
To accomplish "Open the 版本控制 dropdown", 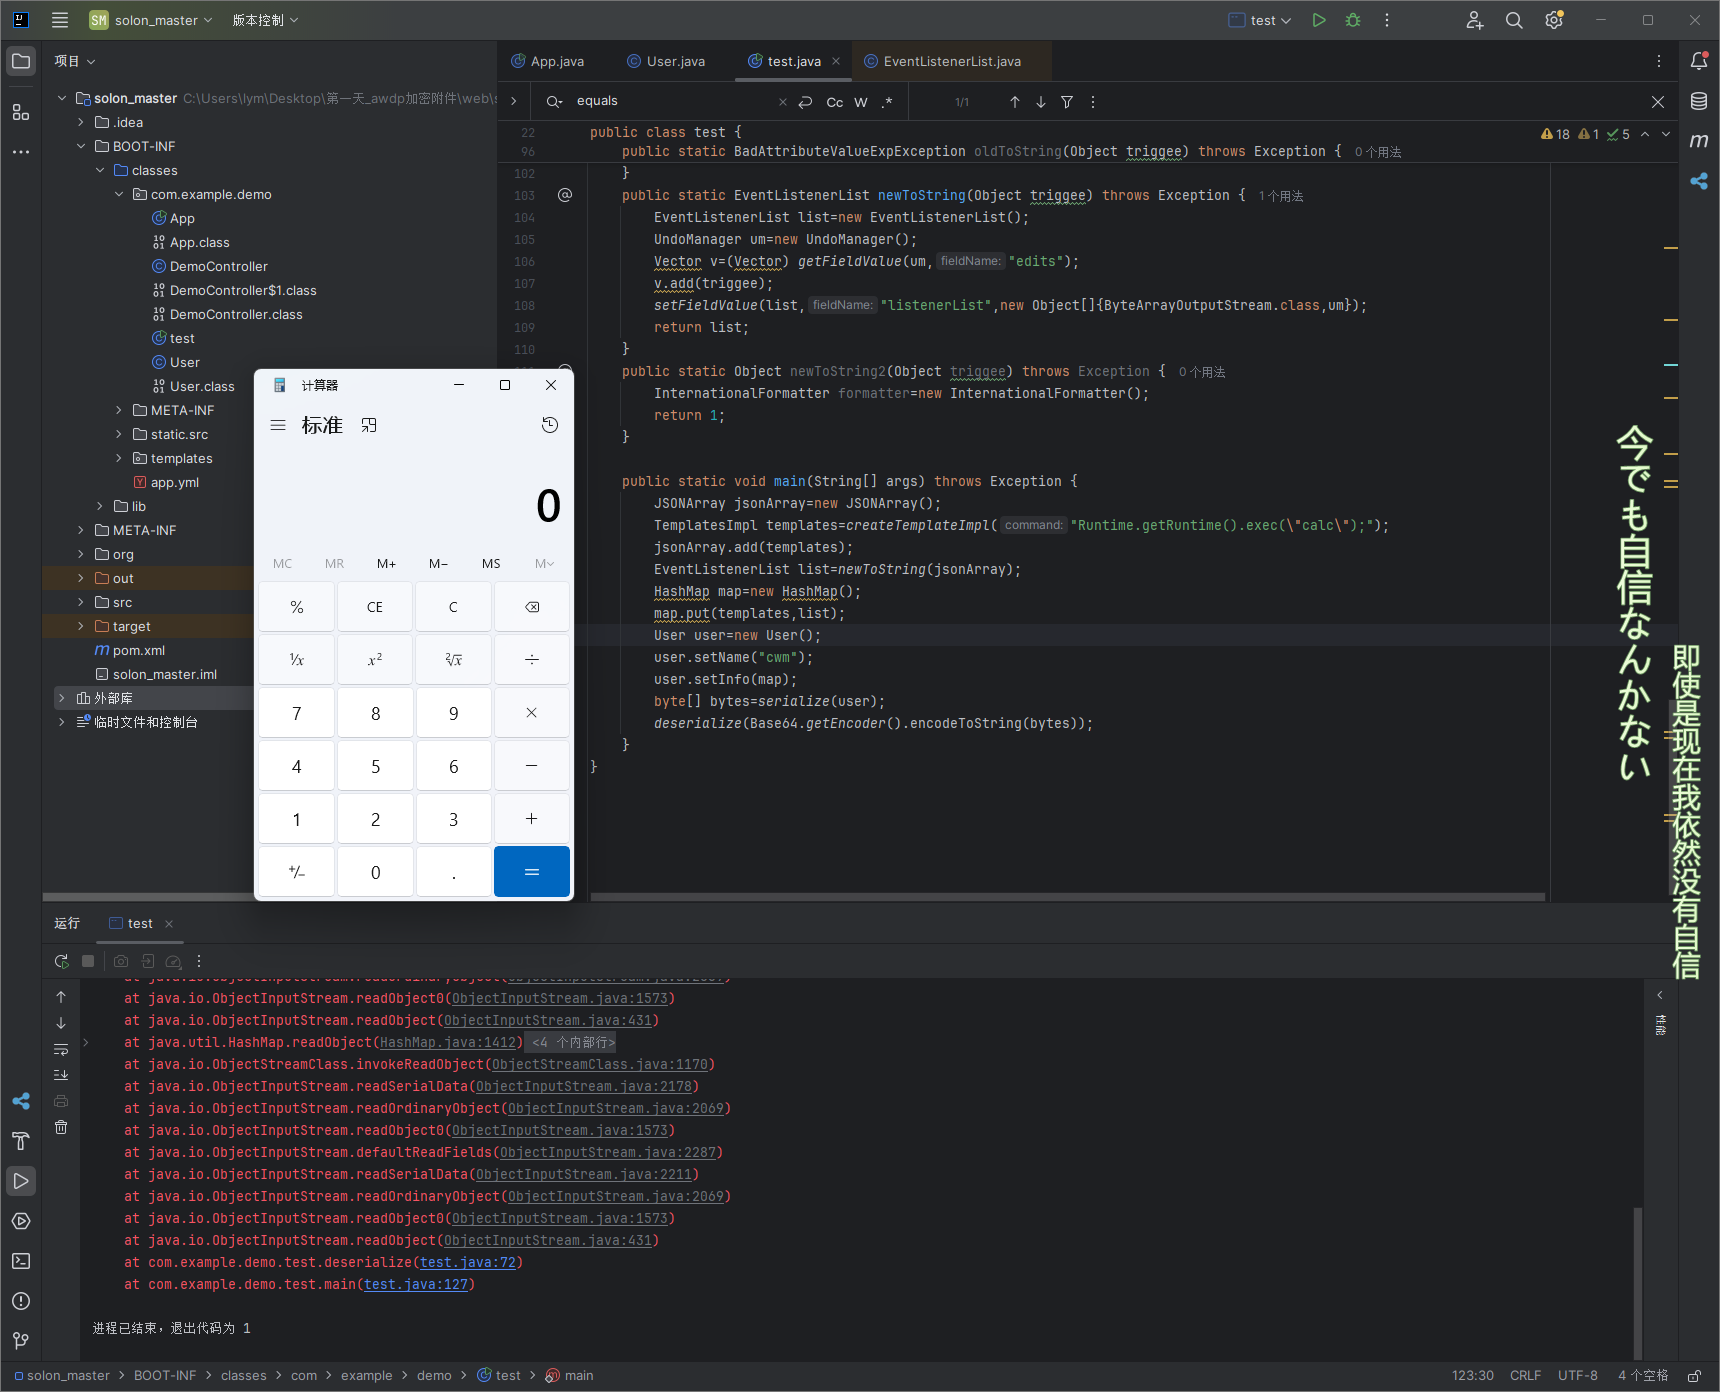I will [x=265, y=20].
